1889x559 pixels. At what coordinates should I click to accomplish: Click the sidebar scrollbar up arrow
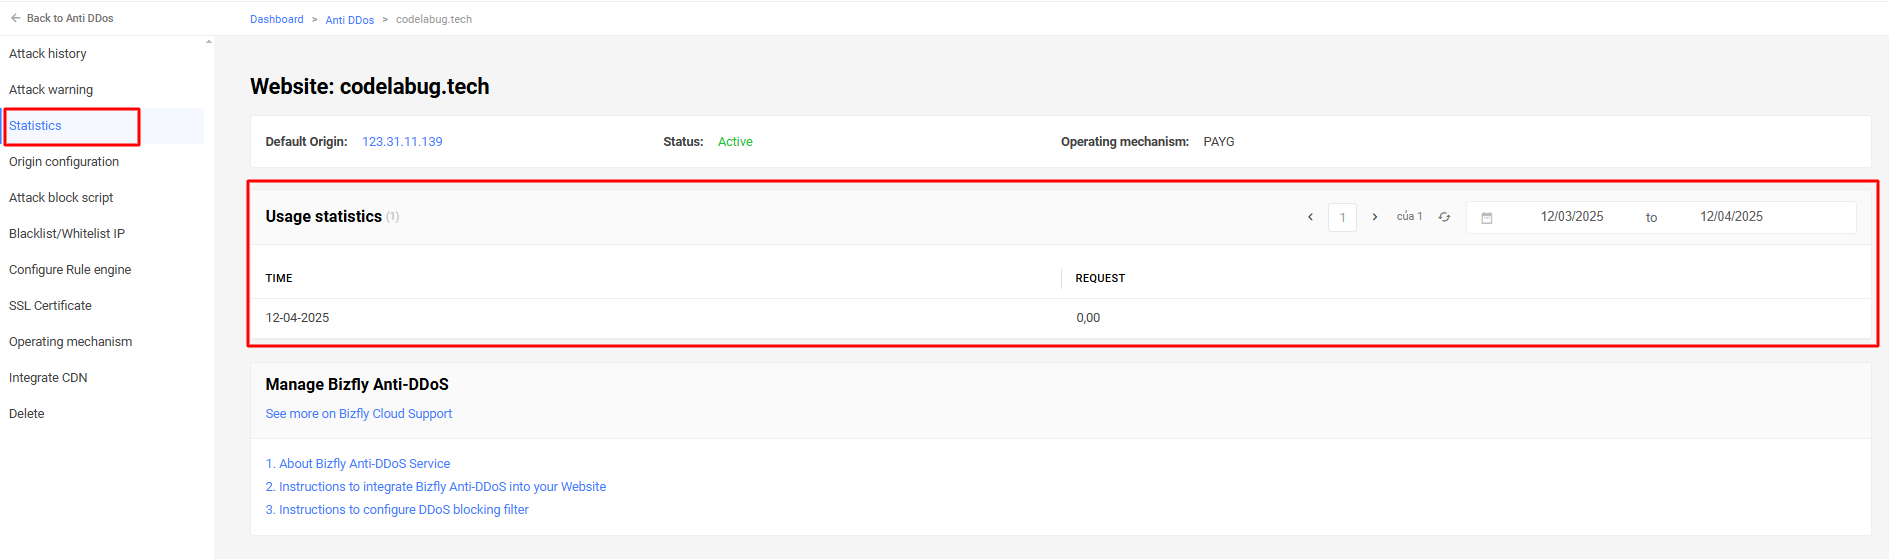point(209,42)
